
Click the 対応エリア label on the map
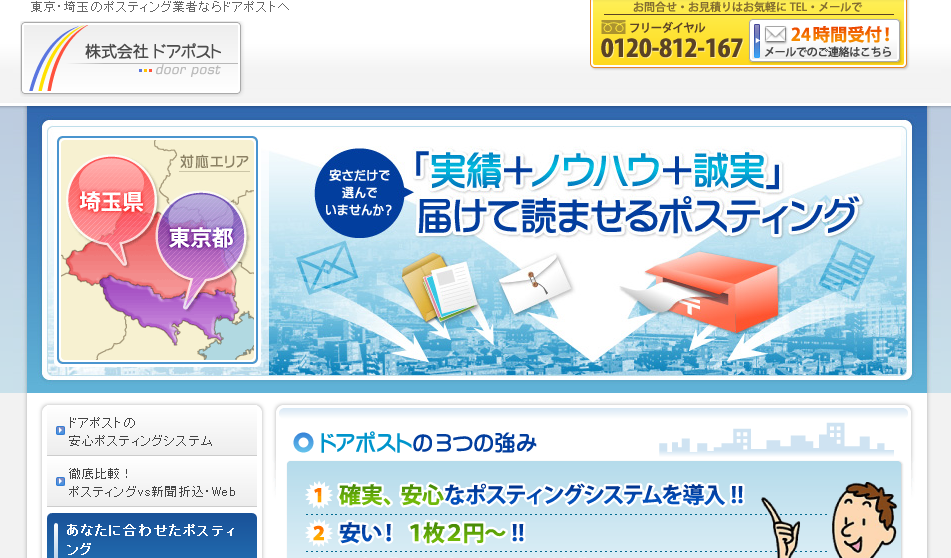(x=214, y=161)
